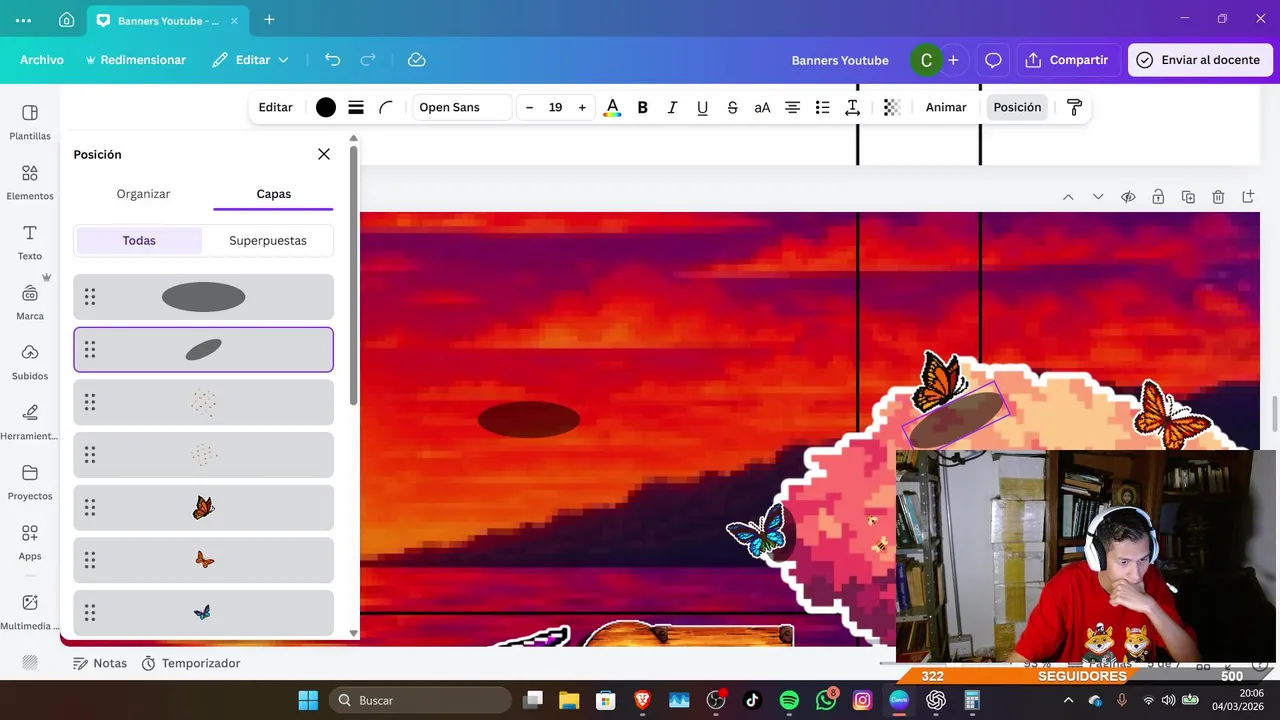Viewport: 1280px width, 720px height.
Task: Open the Archivo menu
Action: (x=42, y=60)
